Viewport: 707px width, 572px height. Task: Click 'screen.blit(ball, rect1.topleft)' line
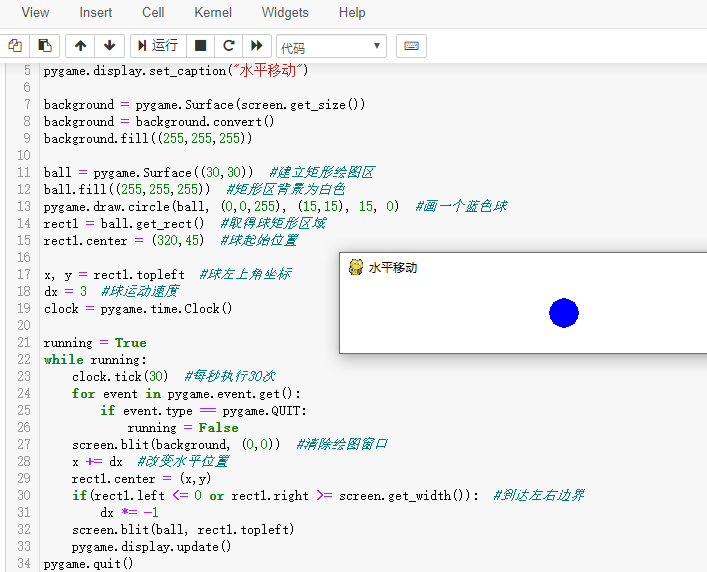tap(183, 530)
